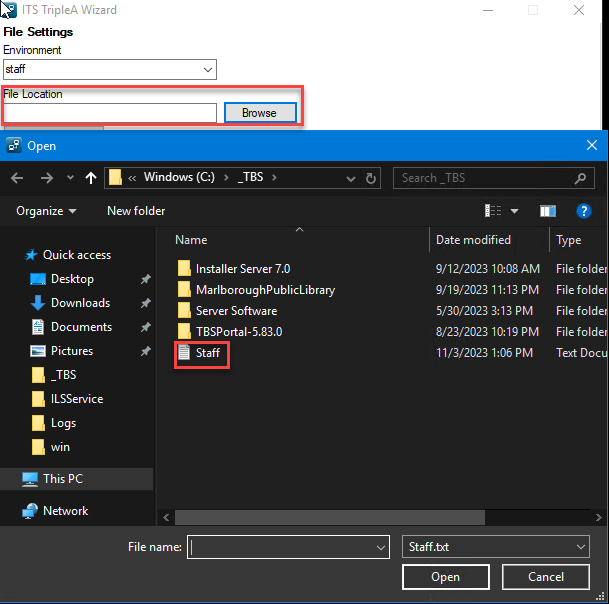Click New folder in the toolbar
Screen dimensions: 609x604
pos(136,211)
